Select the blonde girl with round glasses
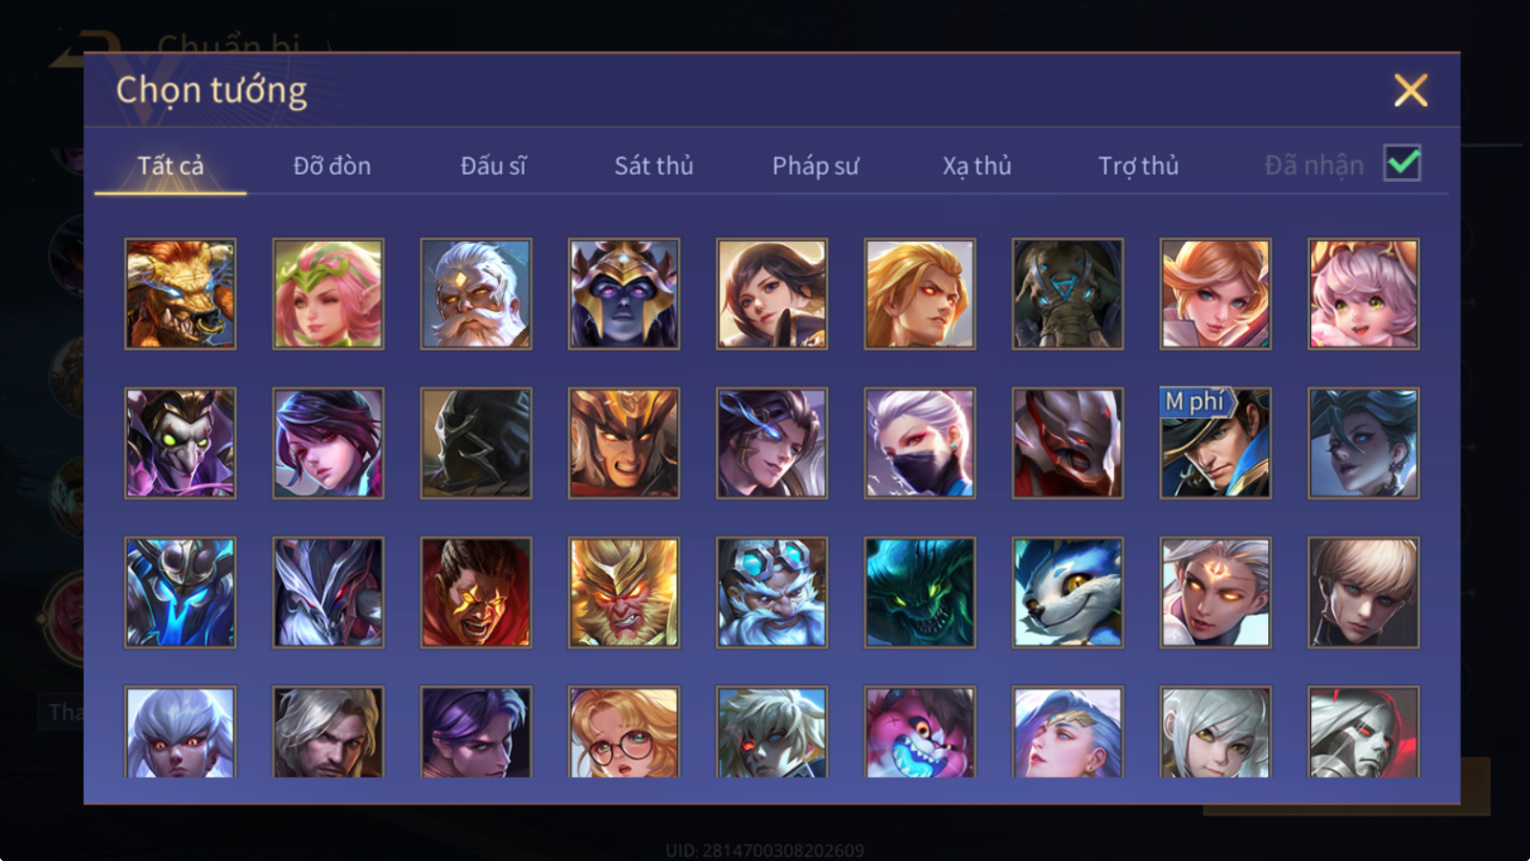The width and height of the screenshot is (1530, 861). tap(623, 732)
